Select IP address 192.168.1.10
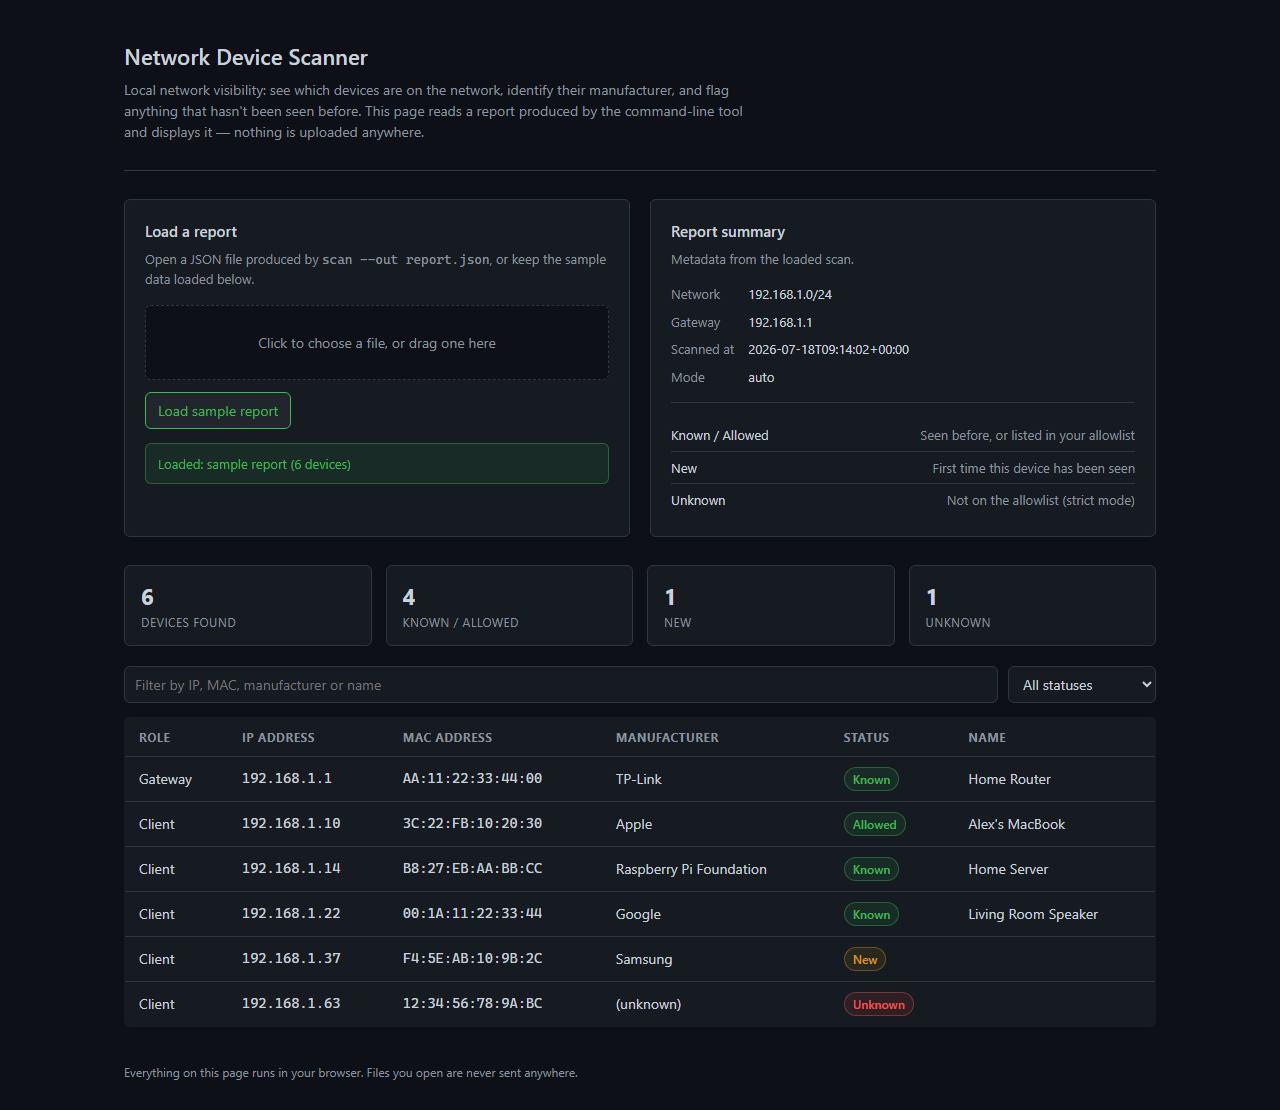This screenshot has width=1280, height=1110. click(291, 823)
